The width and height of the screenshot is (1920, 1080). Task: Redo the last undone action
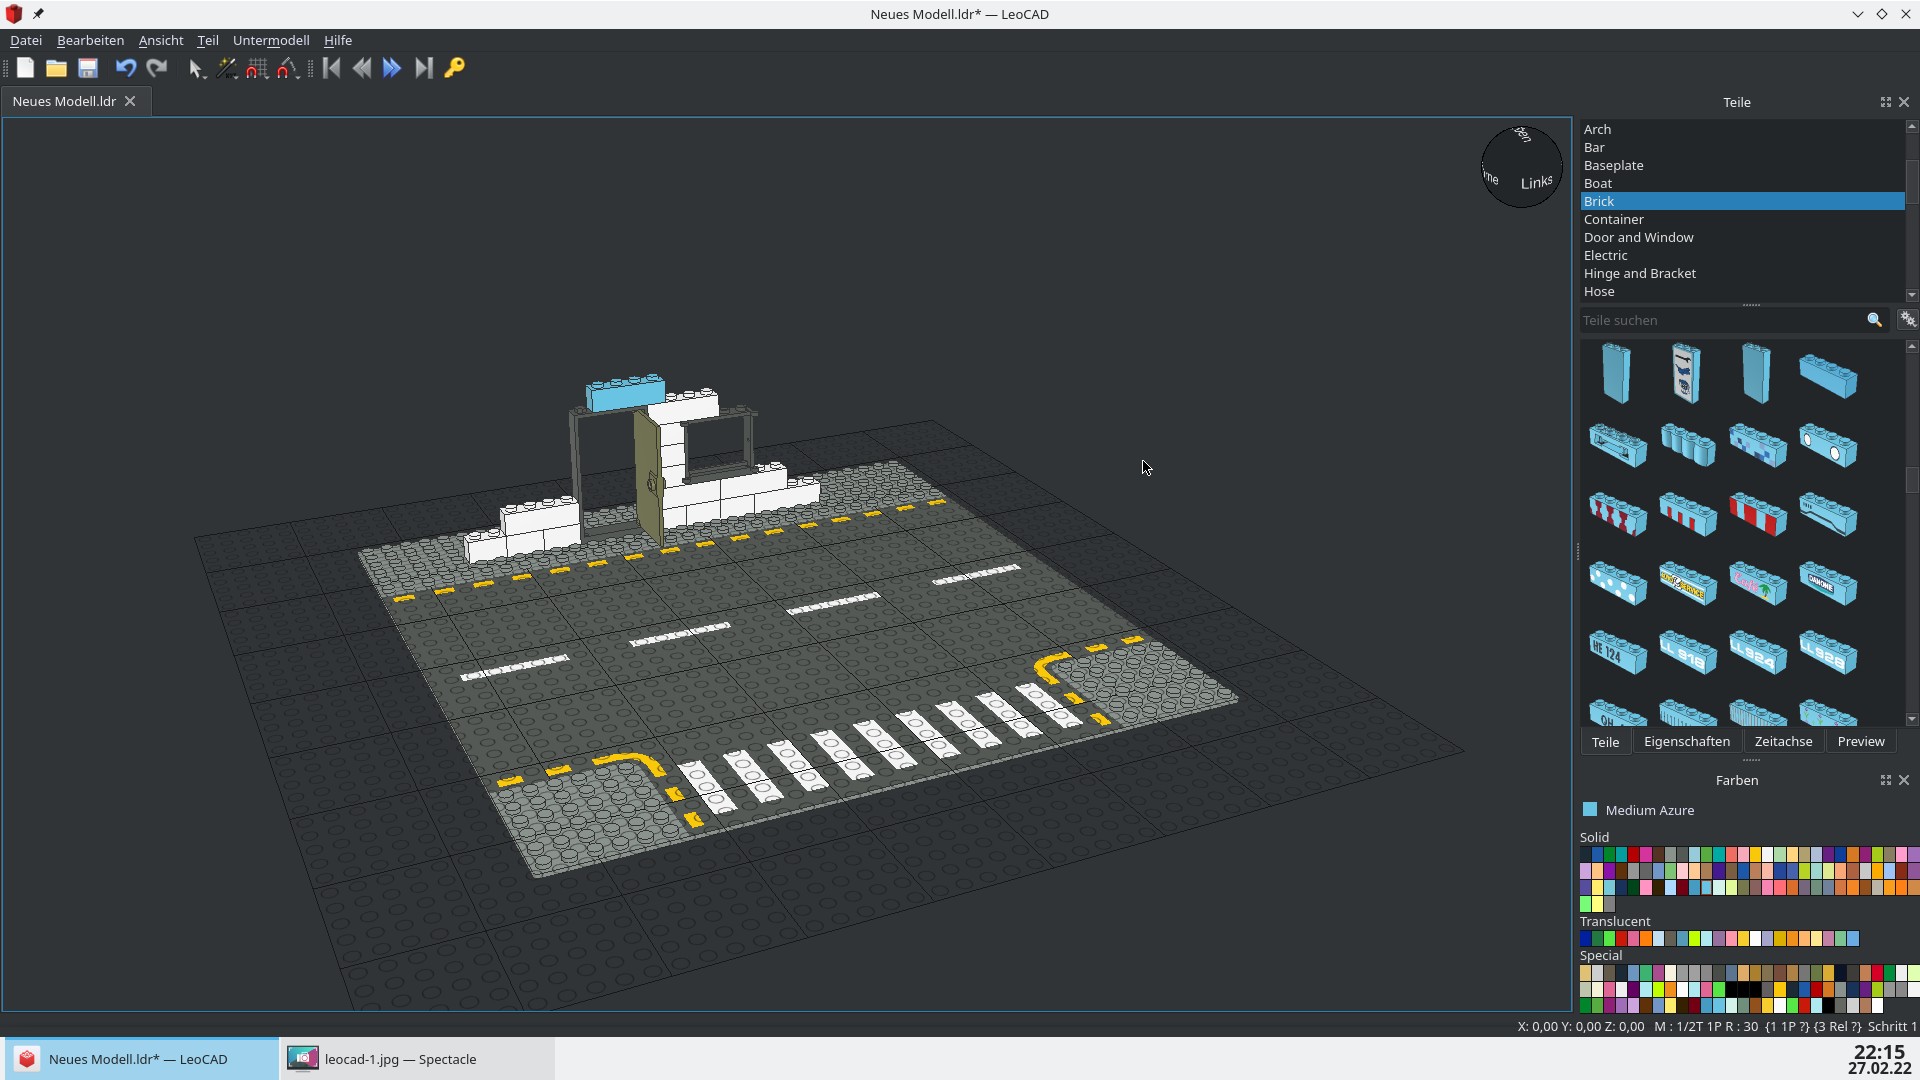pos(157,68)
